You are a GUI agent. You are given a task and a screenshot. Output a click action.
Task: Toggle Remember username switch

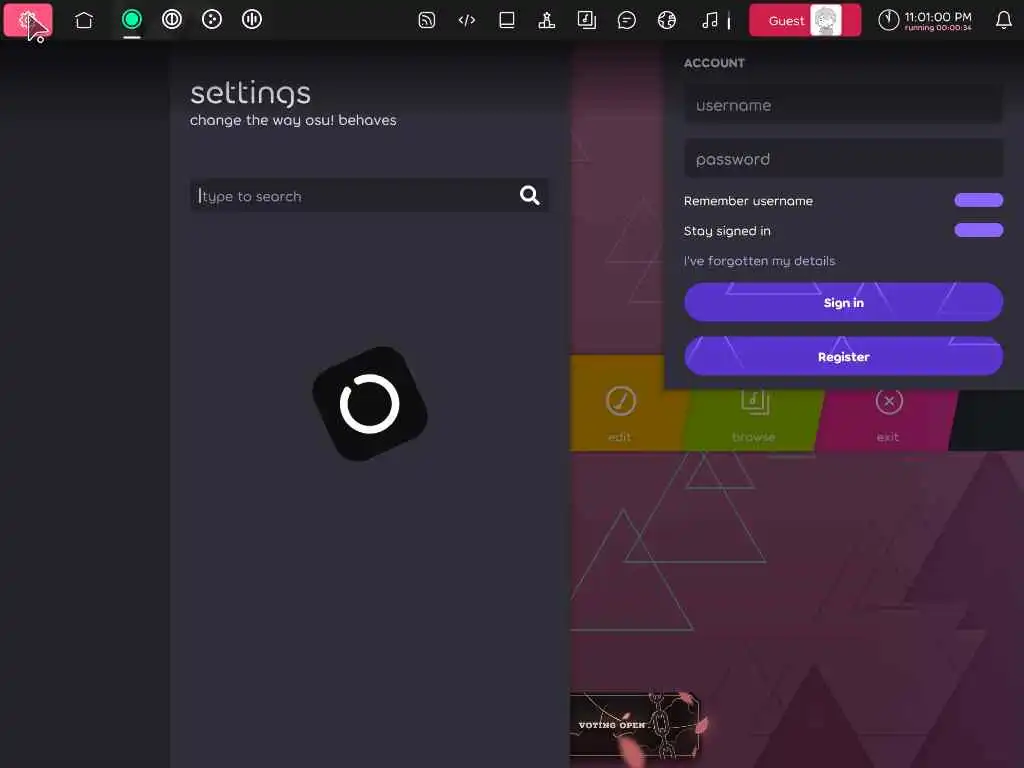click(978, 200)
